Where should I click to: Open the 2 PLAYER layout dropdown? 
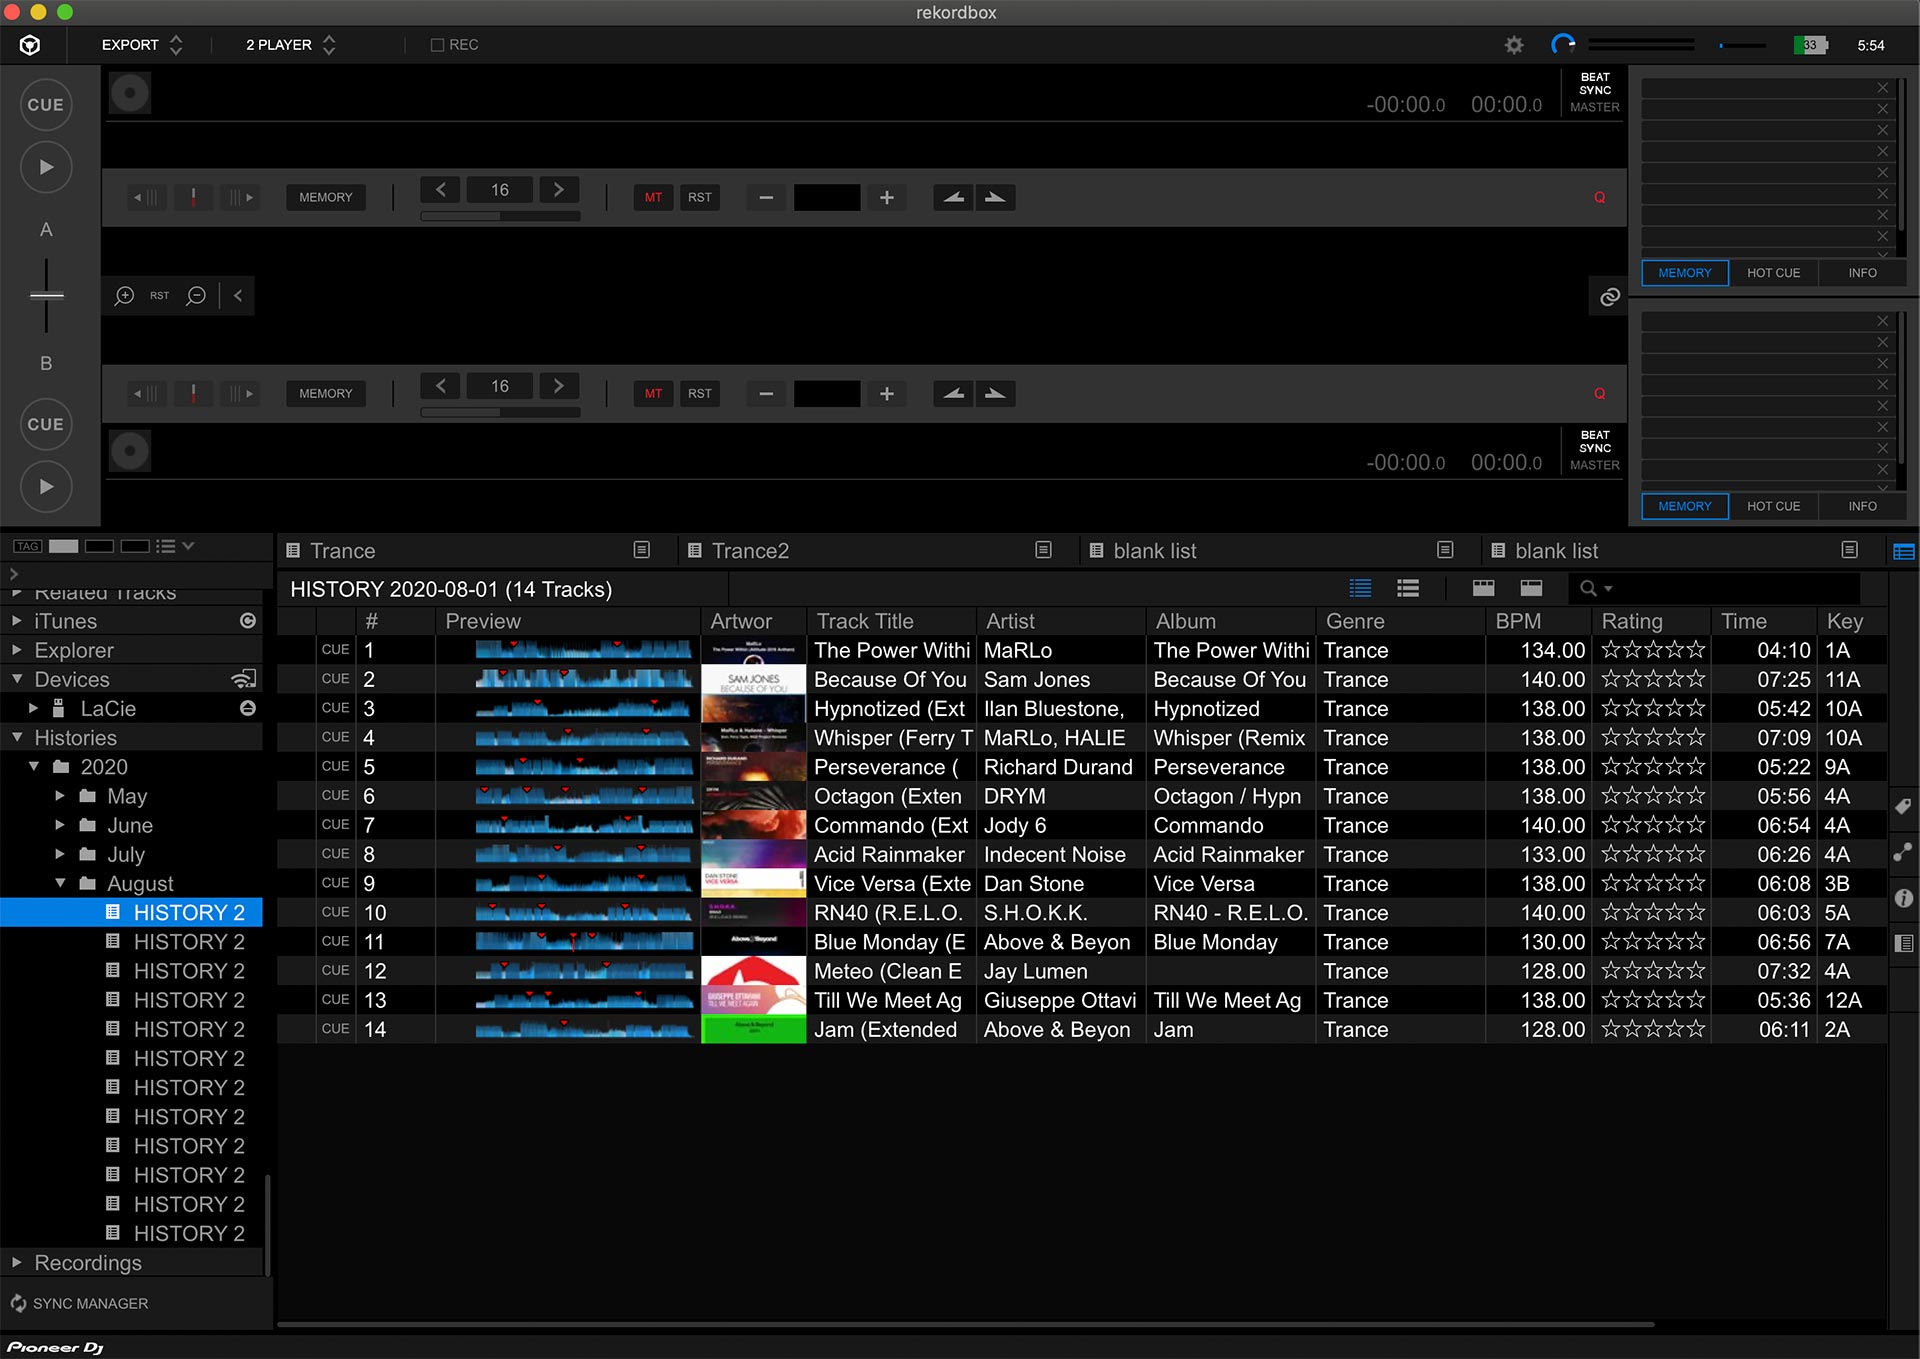point(290,45)
